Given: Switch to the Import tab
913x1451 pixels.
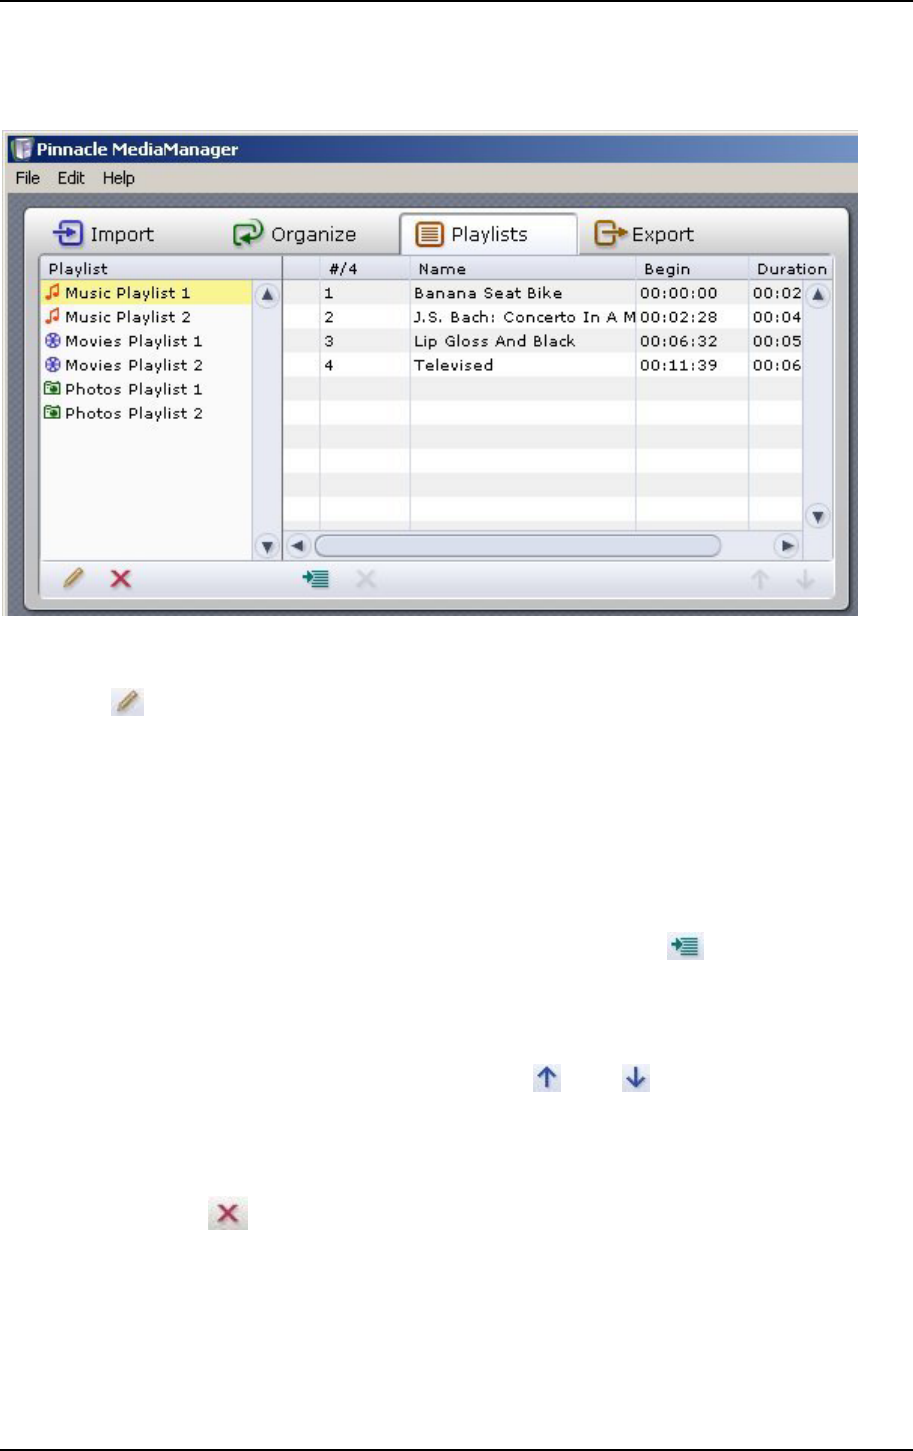Looking at the screenshot, I should coord(103,234).
